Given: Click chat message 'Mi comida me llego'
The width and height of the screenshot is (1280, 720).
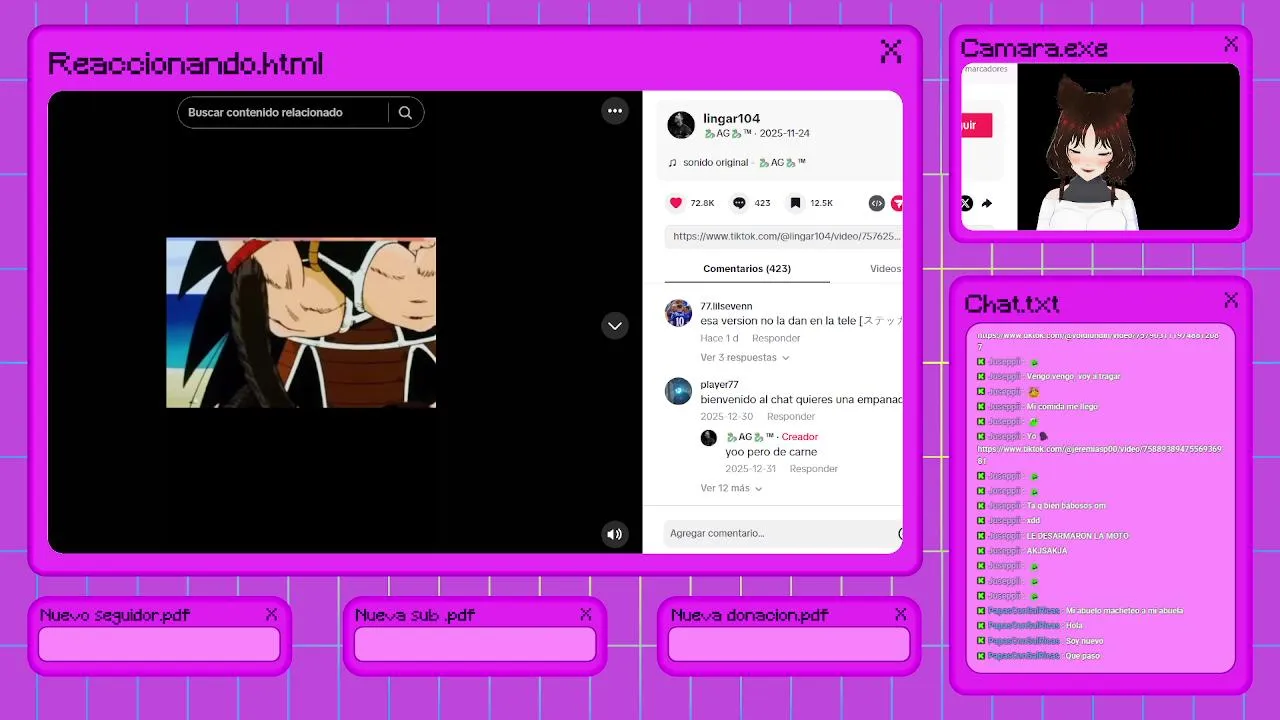Looking at the screenshot, I should 1062,407.
